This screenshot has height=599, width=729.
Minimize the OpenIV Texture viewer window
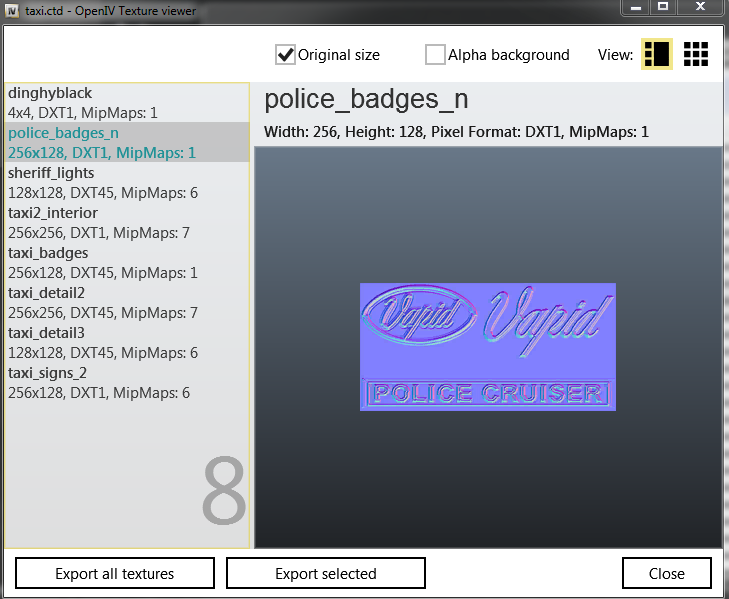(x=636, y=7)
